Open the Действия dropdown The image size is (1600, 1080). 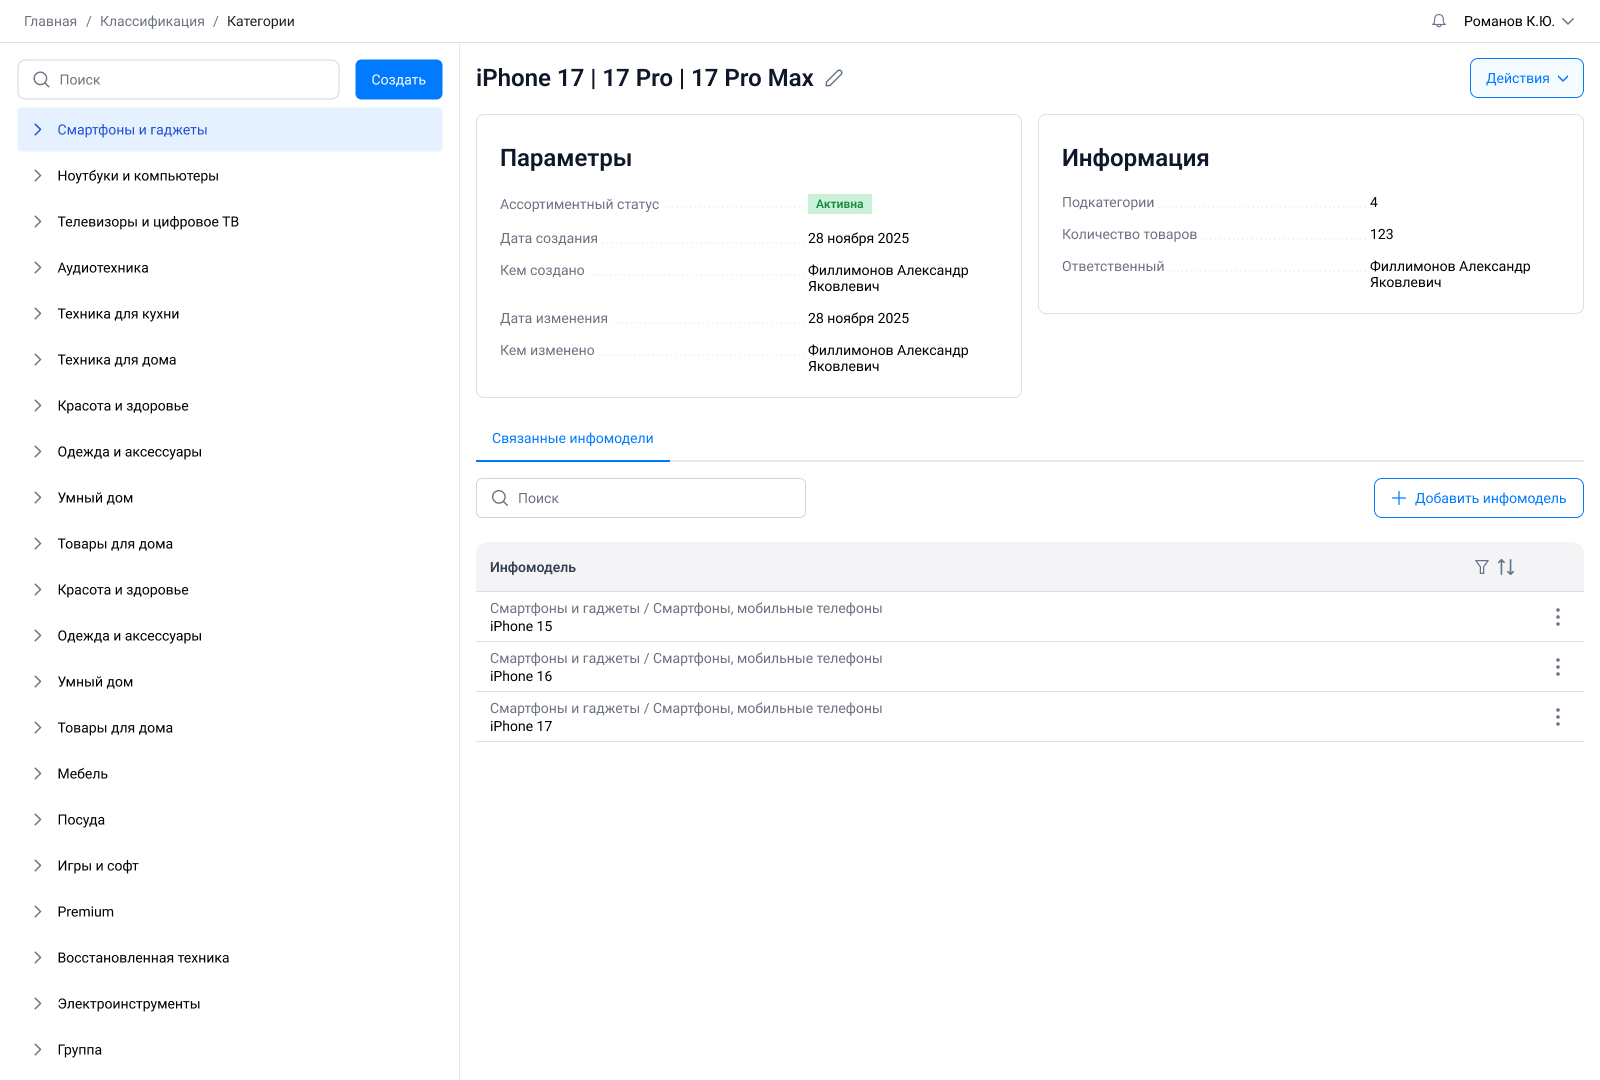(x=1526, y=78)
